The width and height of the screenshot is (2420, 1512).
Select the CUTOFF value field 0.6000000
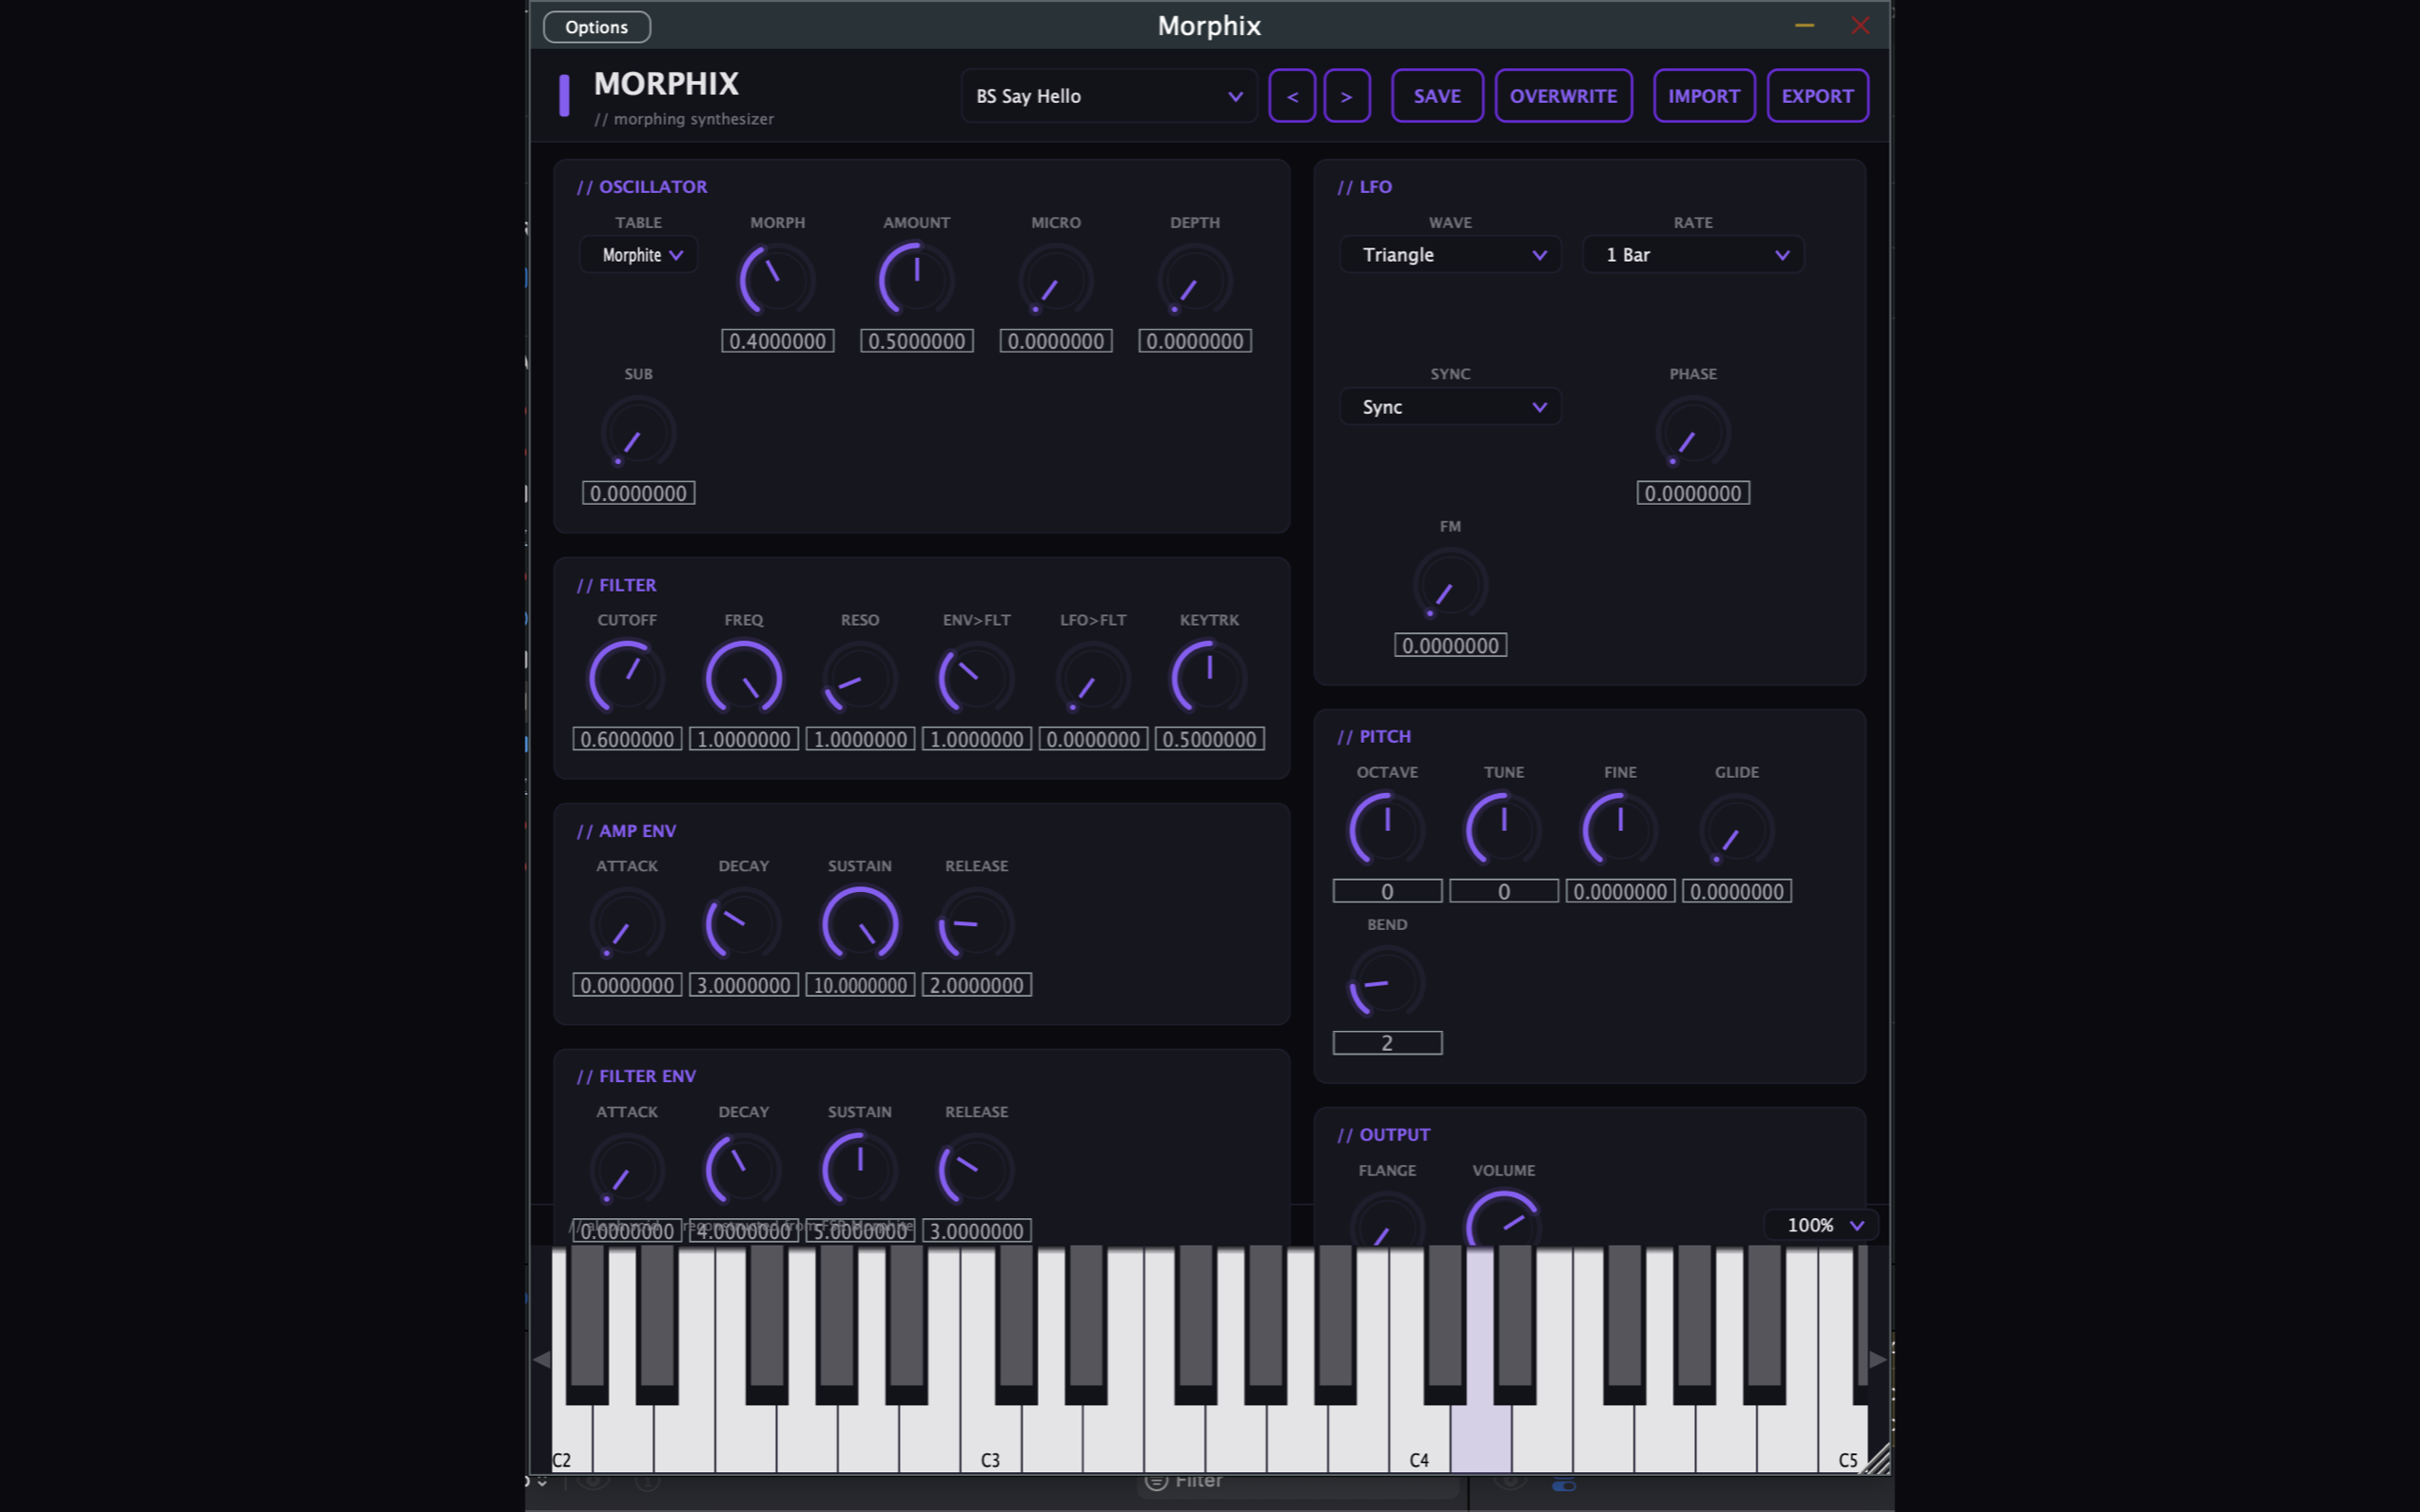click(x=627, y=739)
